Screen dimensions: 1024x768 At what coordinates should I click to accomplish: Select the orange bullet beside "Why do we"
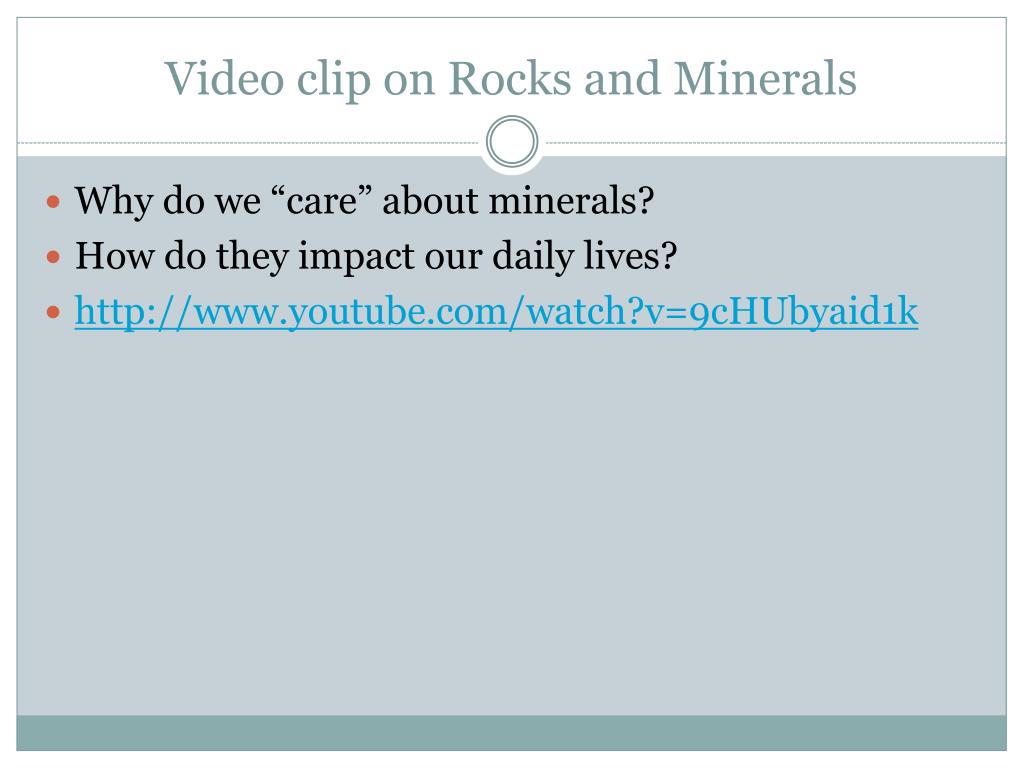[x=54, y=202]
